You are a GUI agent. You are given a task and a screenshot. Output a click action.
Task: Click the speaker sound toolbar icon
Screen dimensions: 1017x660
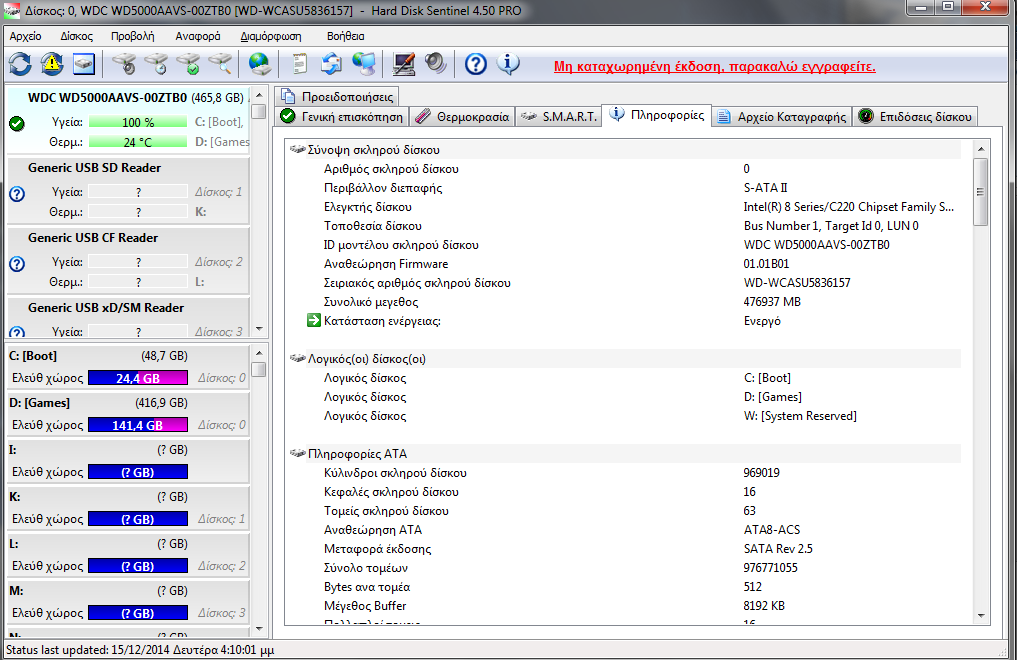tap(435, 64)
